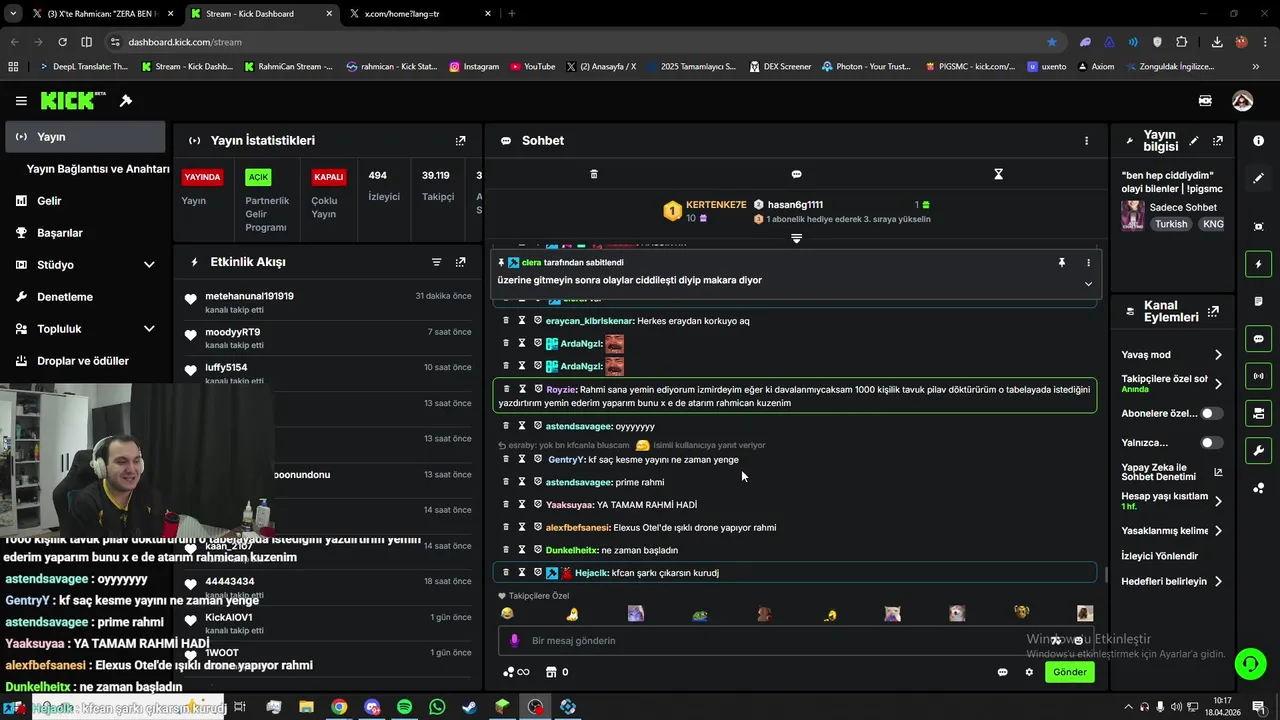This screenshot has width=1280, height=720.
Task: Click the Kick logo
Action: point(72,101)
